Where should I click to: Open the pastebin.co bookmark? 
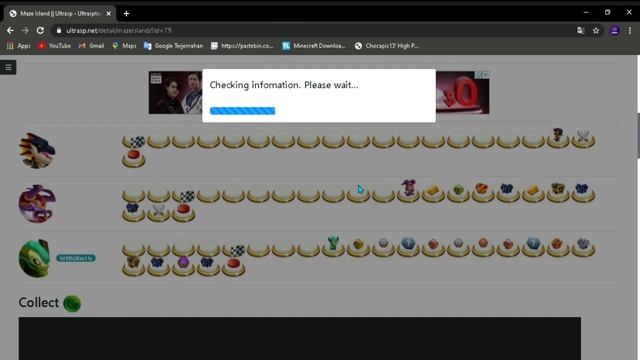(x=242, y=46)
